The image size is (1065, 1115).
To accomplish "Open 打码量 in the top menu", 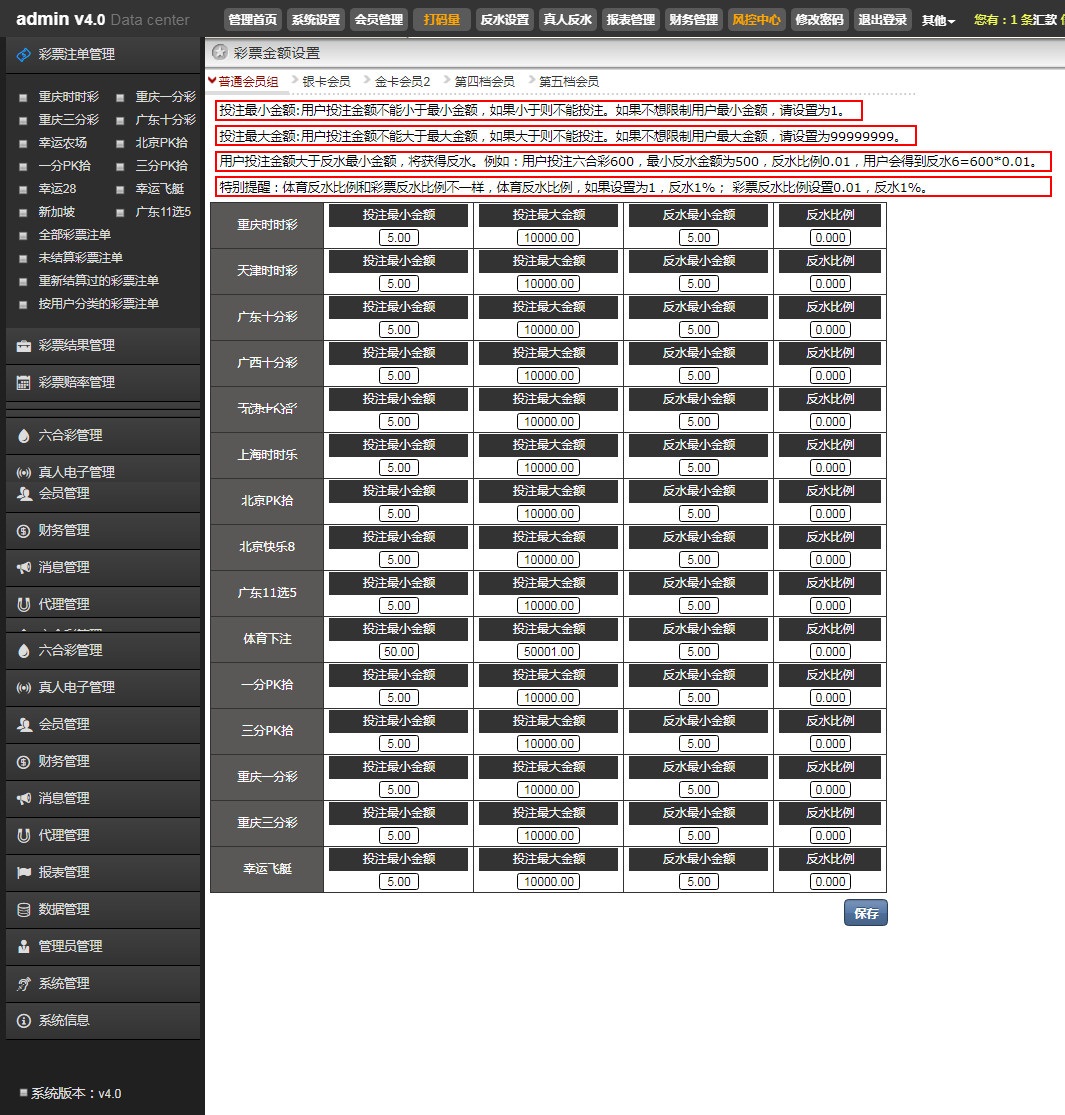I will tap(441, 19).
